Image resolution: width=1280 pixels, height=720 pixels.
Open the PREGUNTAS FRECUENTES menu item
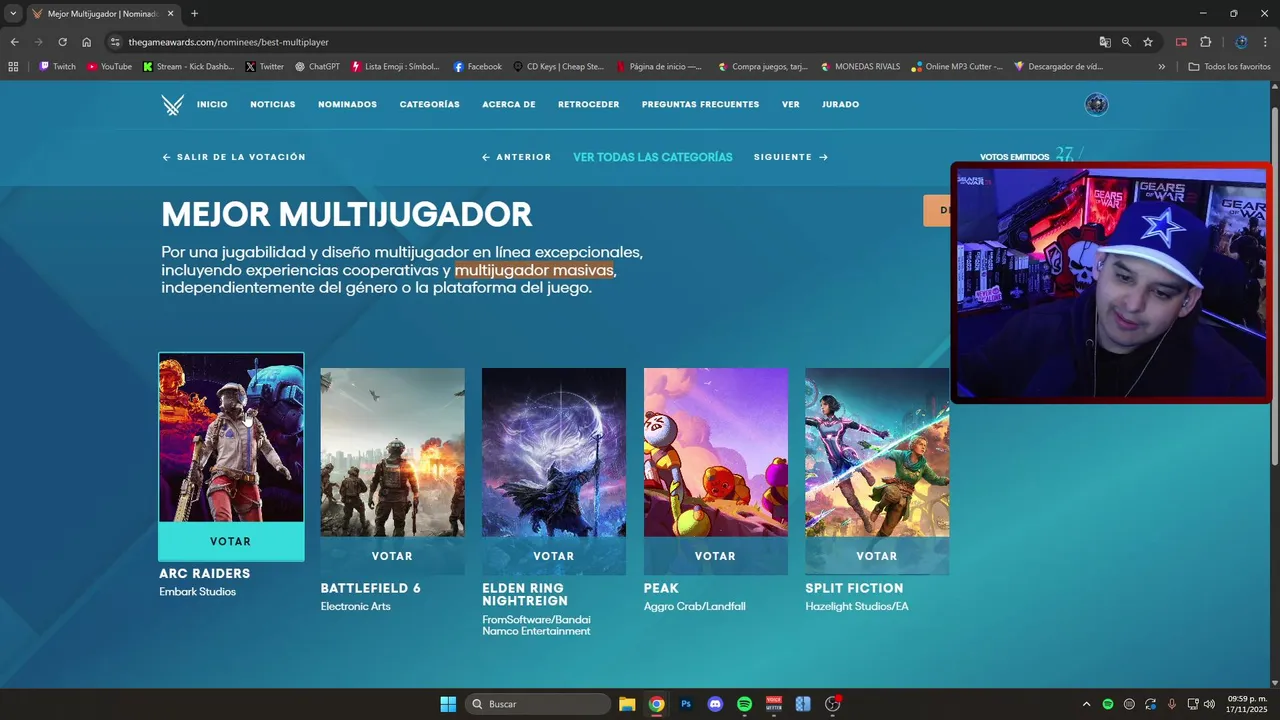click(700, 105)
